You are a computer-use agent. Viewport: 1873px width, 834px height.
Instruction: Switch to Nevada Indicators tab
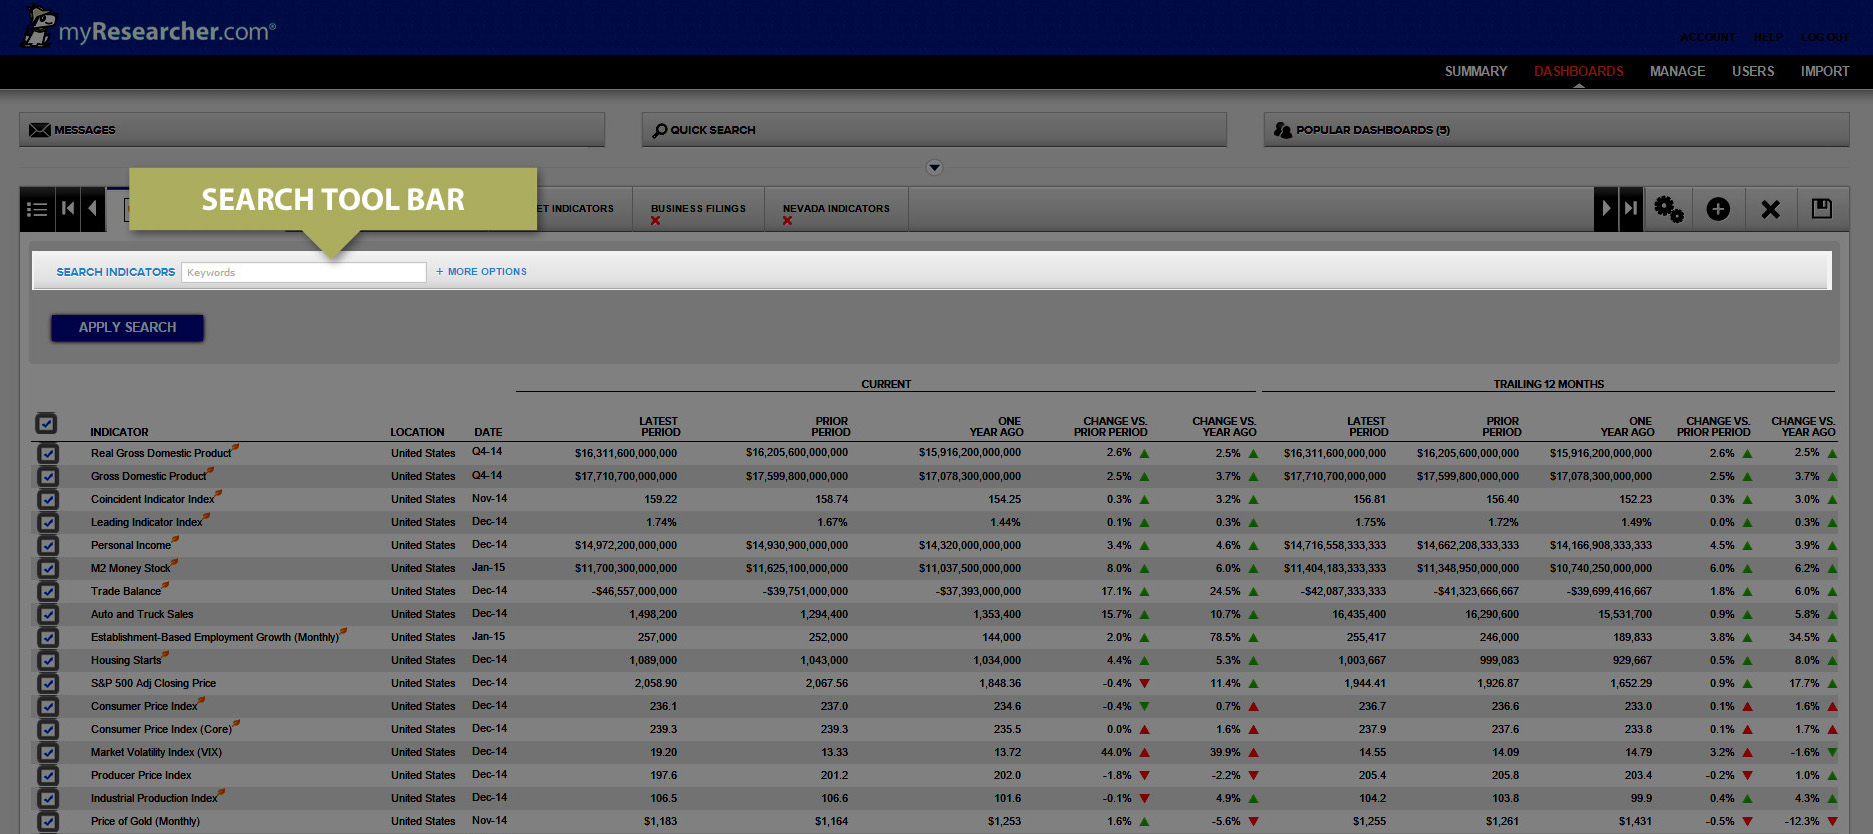click(836, 209)
